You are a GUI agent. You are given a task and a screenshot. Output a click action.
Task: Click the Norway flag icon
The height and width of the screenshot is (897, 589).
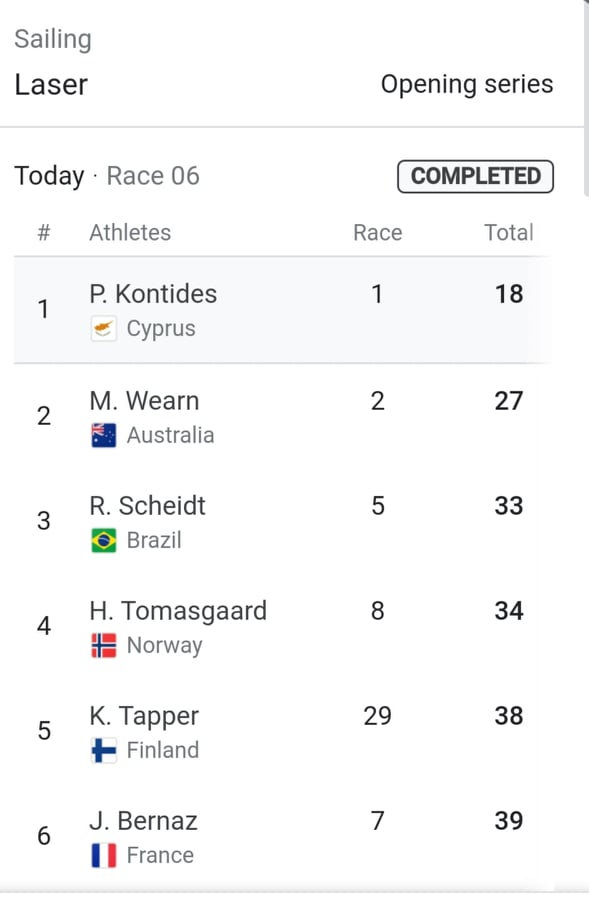click(x=104, y=645)
